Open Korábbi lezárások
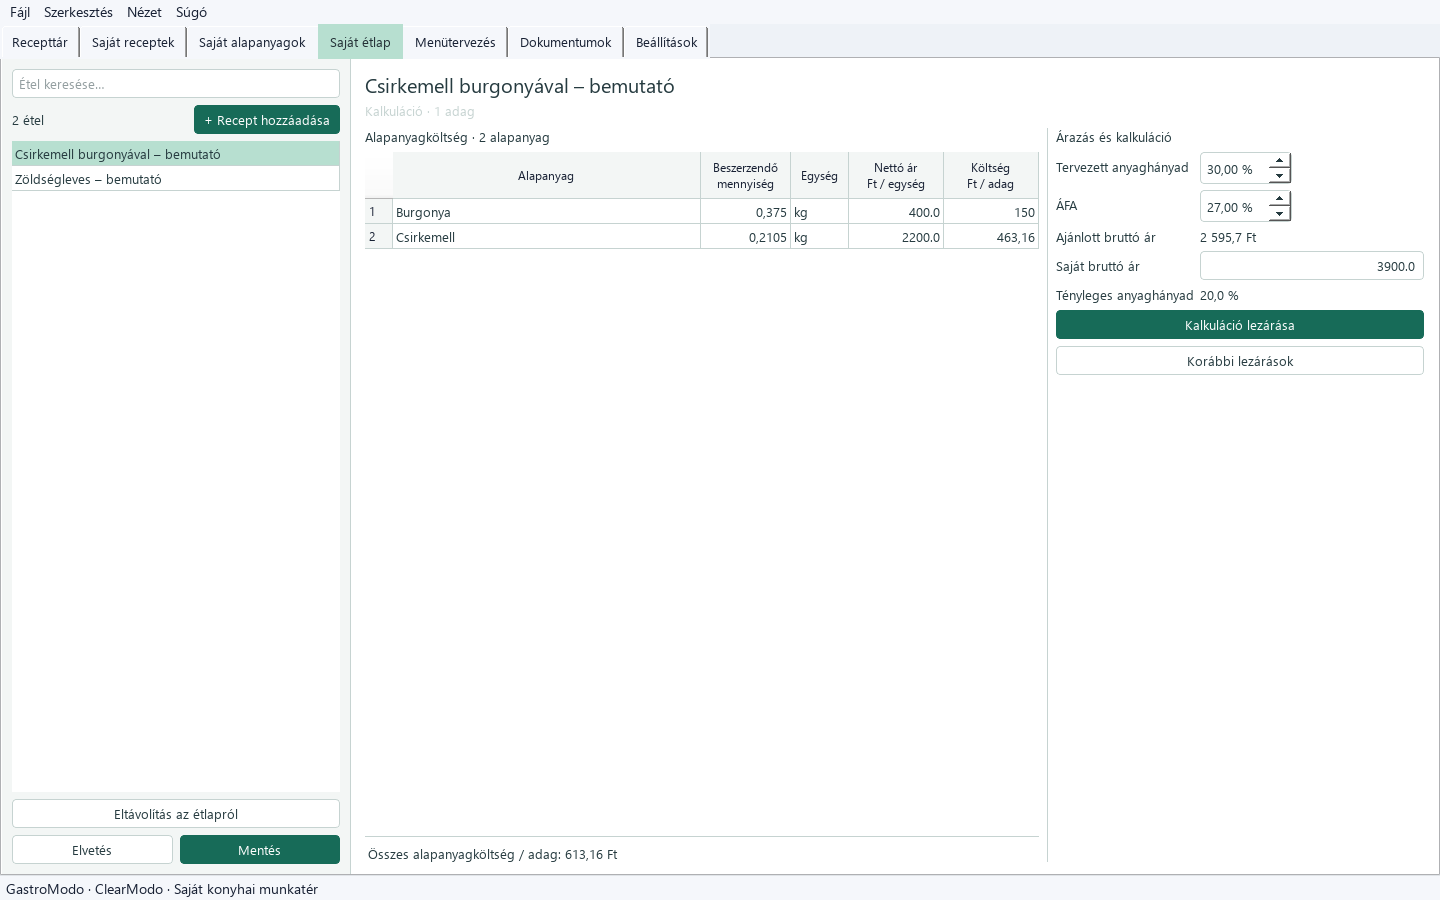Screen dimensions: 1440x900 [x=1240, y=361]
